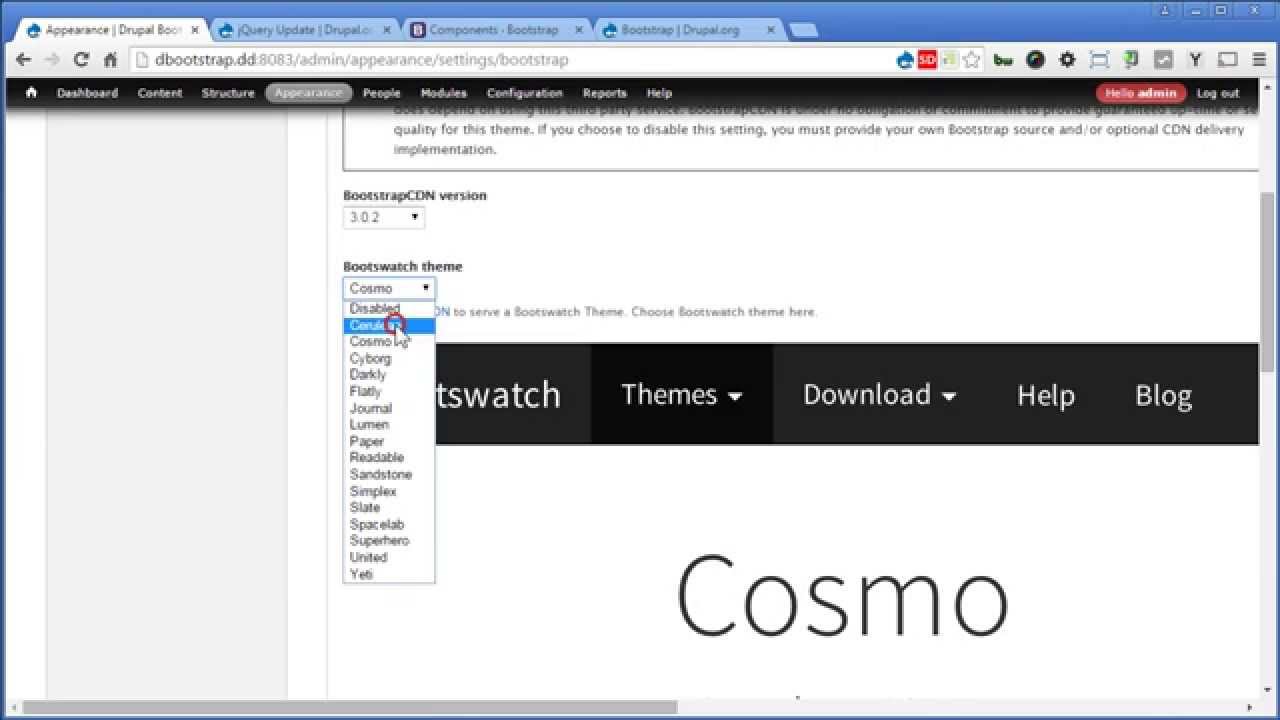Click the green bw extension icon
This screenshot has width=1280, height=720.
pos(1003,60)
